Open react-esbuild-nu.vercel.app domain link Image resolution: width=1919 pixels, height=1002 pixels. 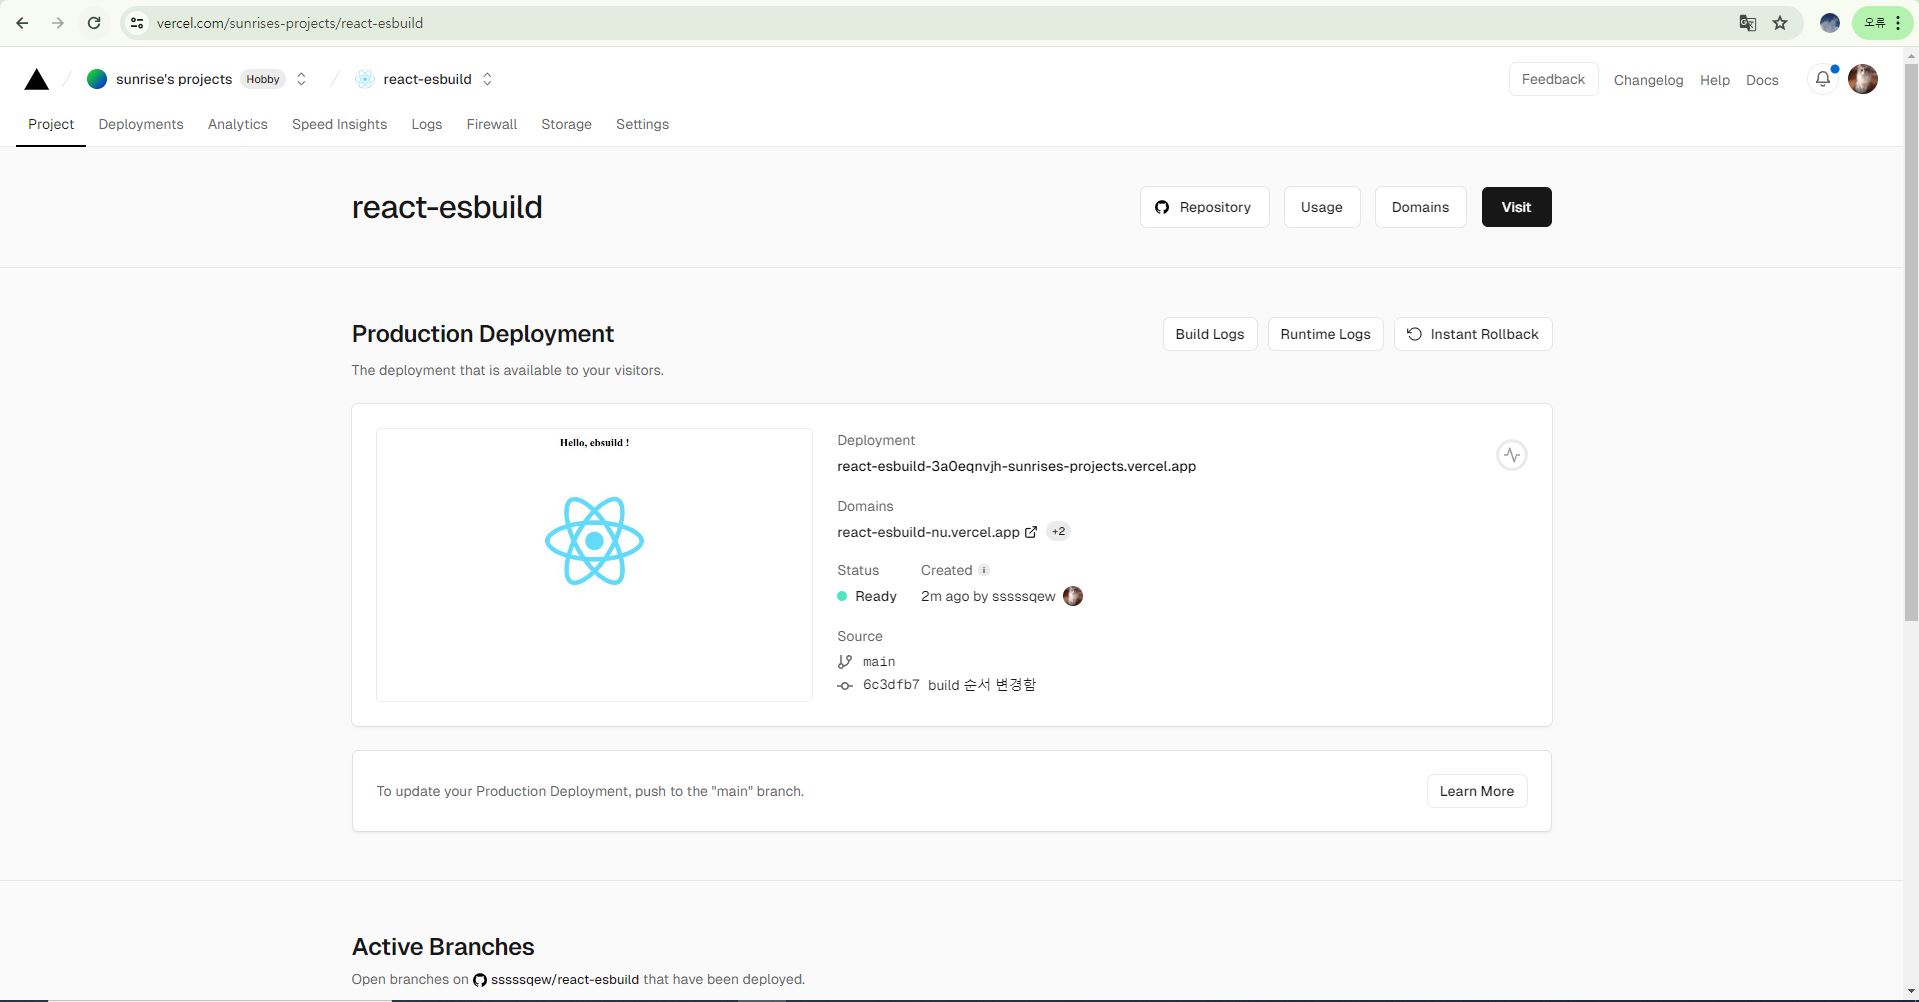click(928, 532)
